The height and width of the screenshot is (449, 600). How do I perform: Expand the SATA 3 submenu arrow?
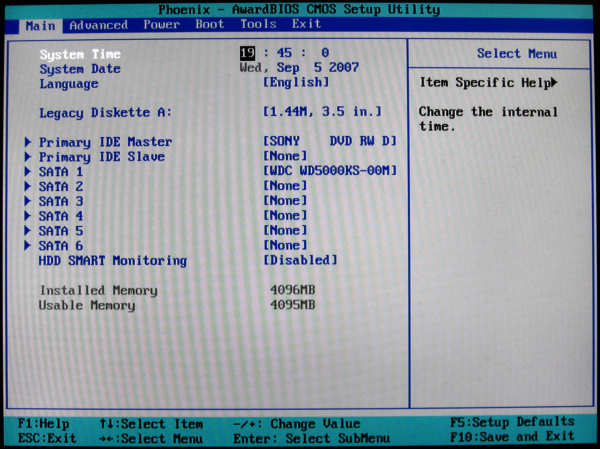tap(28, 201)
